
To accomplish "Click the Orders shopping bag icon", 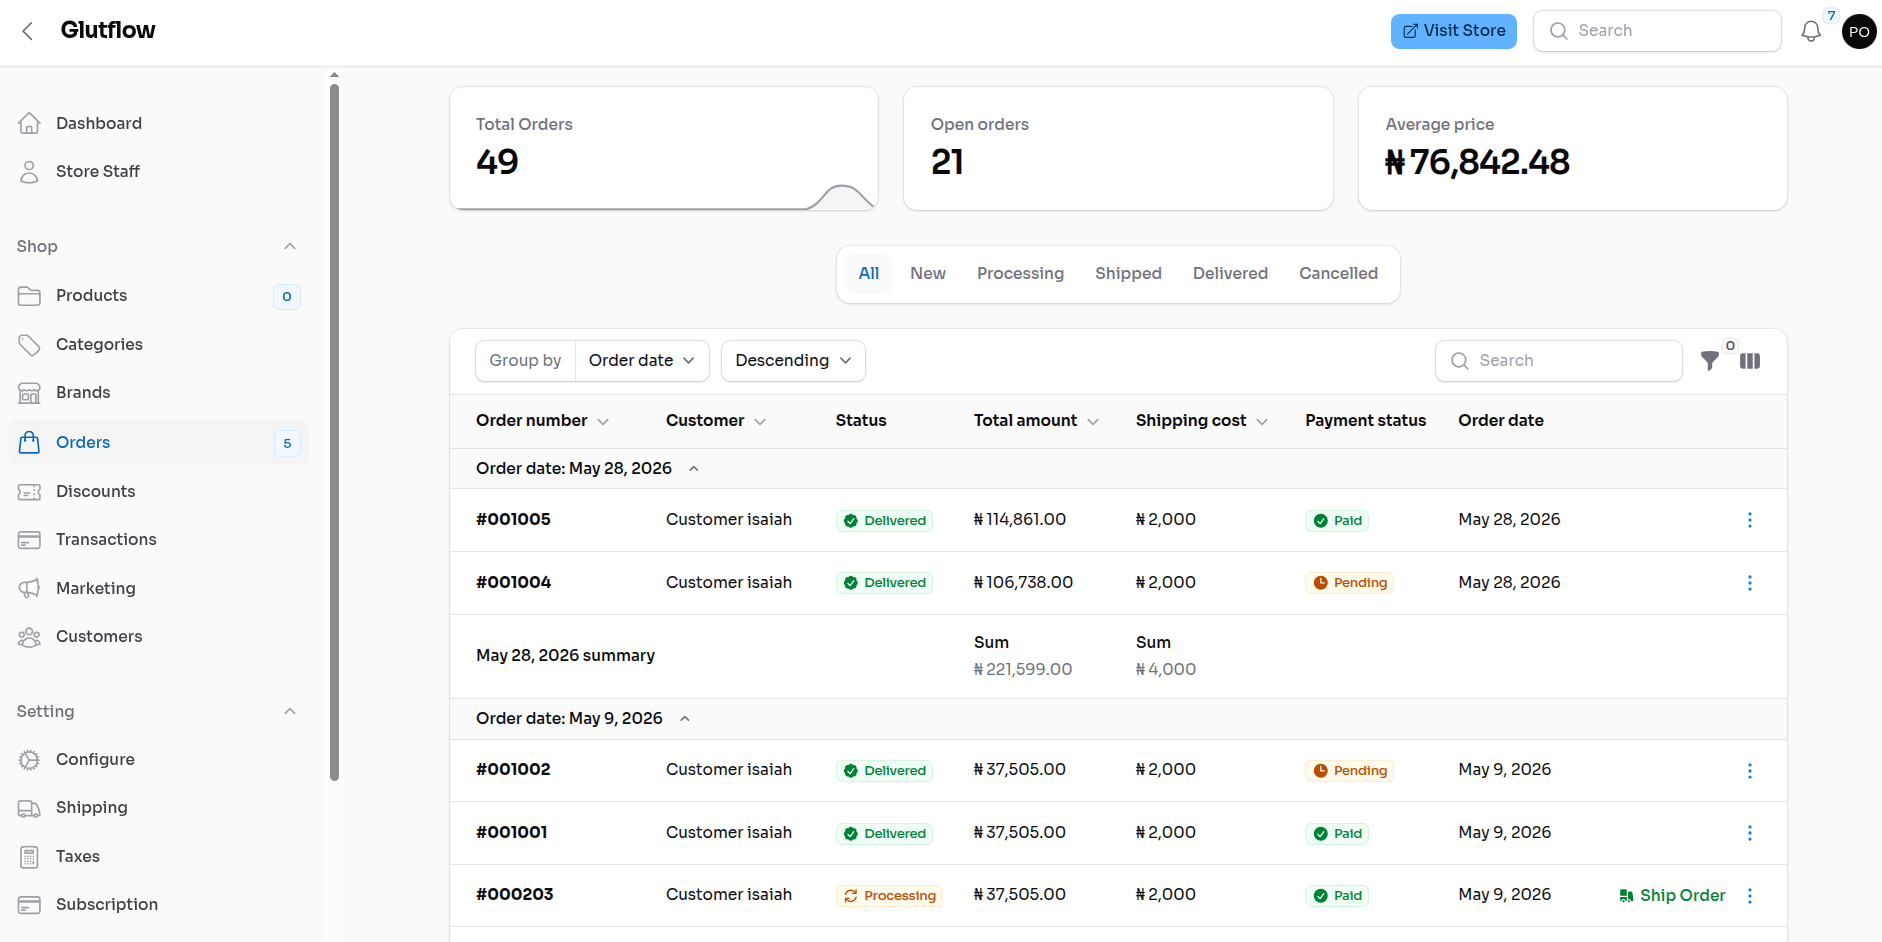I will click(x=30, y=442).
